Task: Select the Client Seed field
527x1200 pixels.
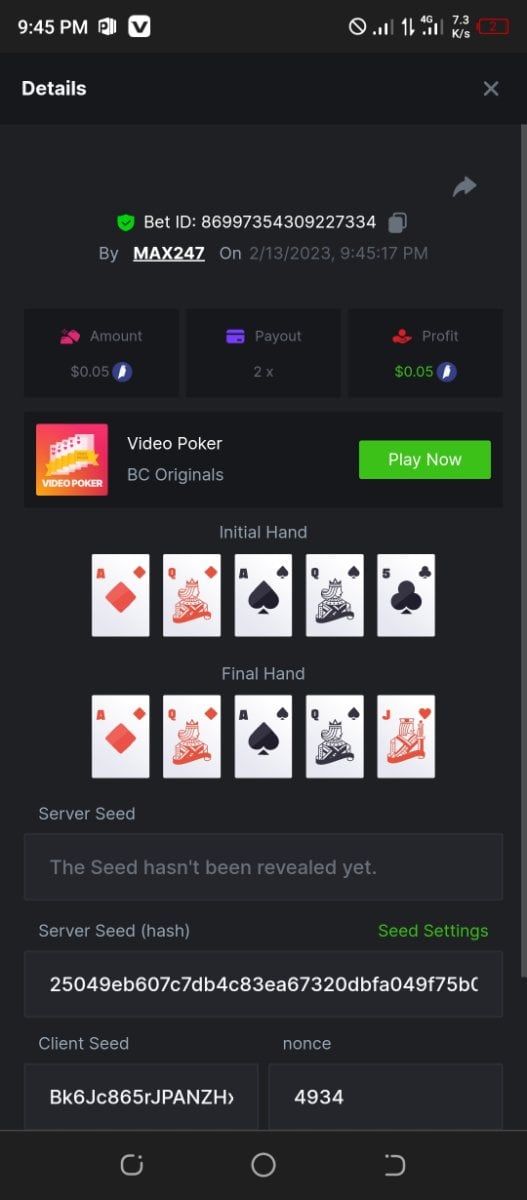Action: 141,1097
